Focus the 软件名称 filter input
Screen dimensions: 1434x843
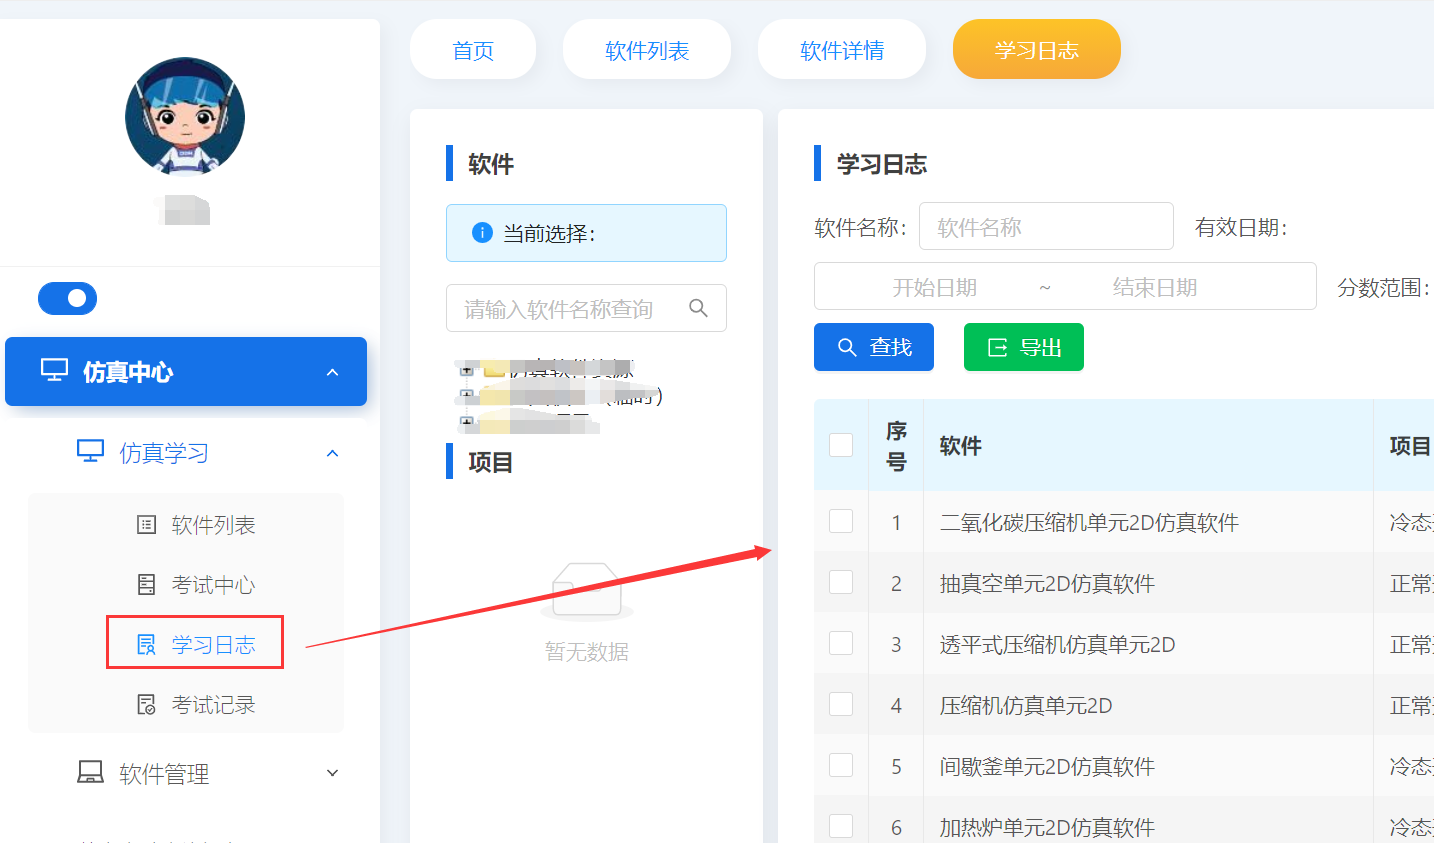tap(1046, 227)
